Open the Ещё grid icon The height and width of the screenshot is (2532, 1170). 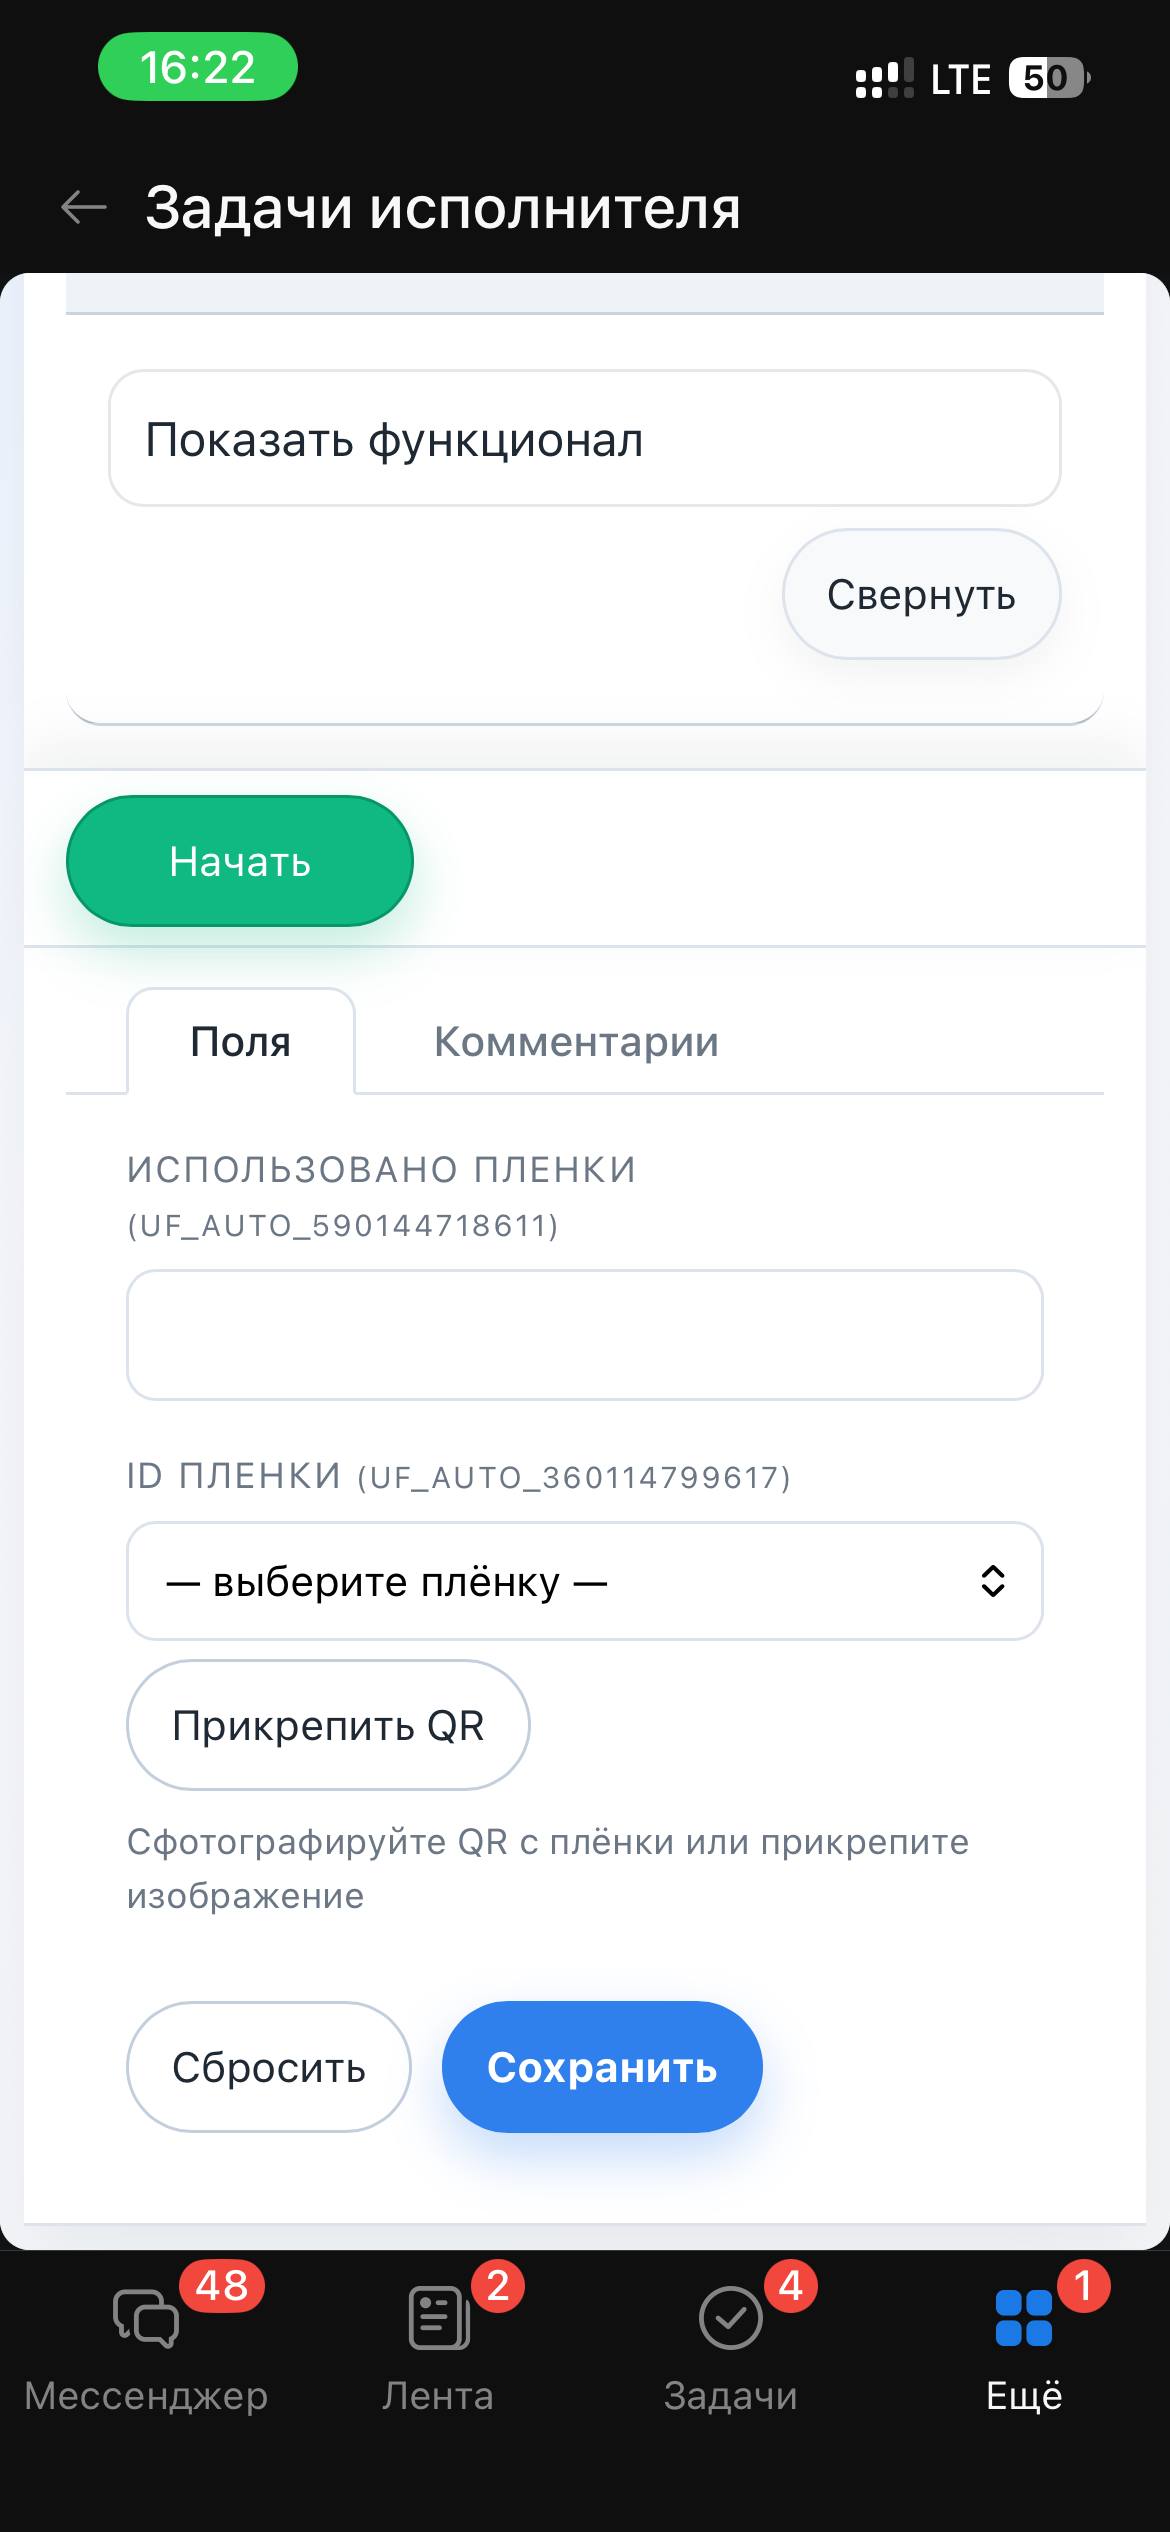(x=1024, y=2318)
